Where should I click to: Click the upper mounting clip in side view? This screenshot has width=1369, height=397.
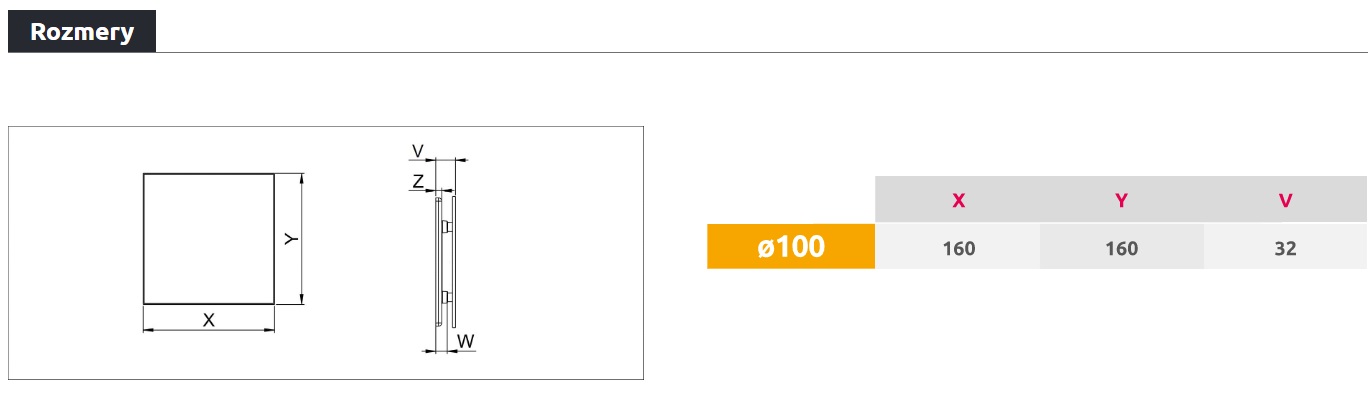point(445,227)
